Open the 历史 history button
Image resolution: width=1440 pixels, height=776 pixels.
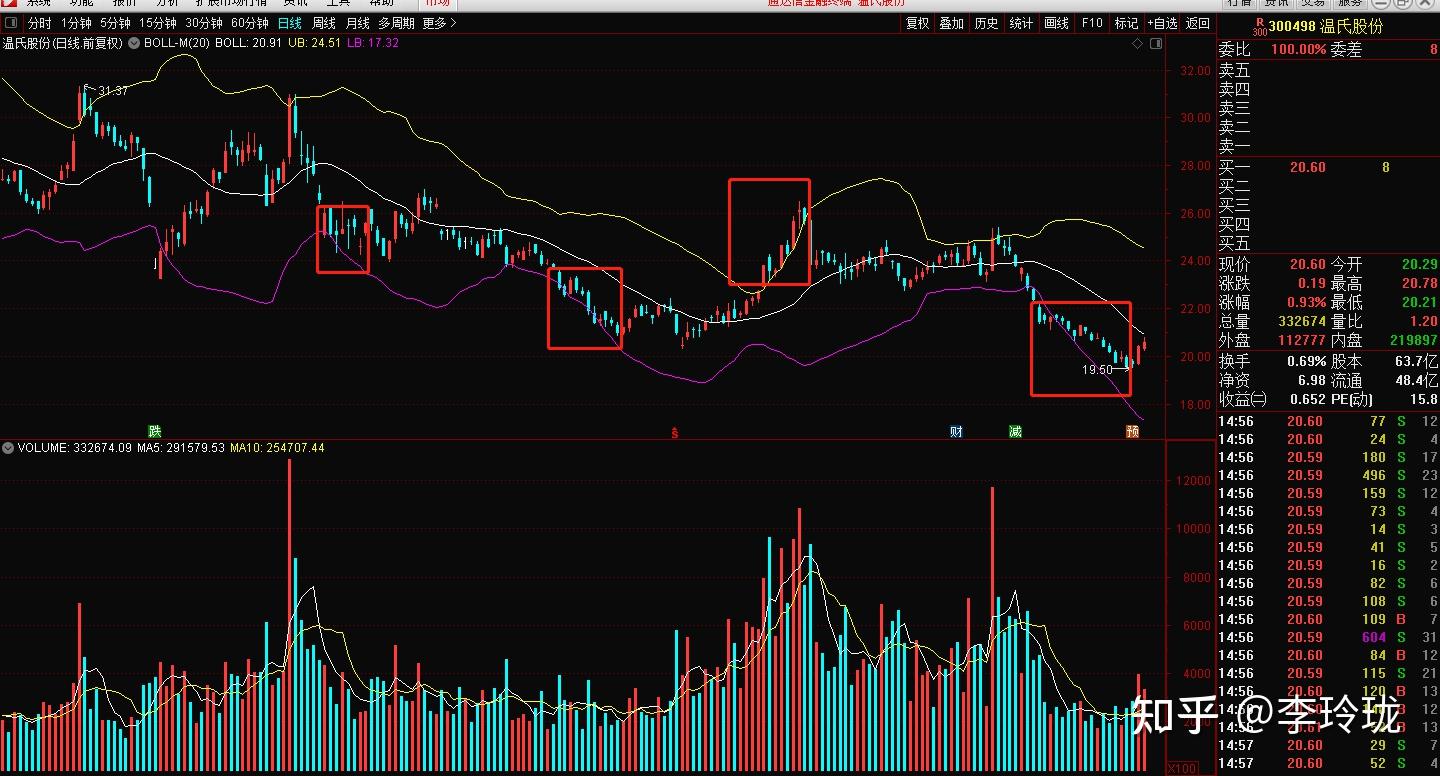(x=986, y=23)
